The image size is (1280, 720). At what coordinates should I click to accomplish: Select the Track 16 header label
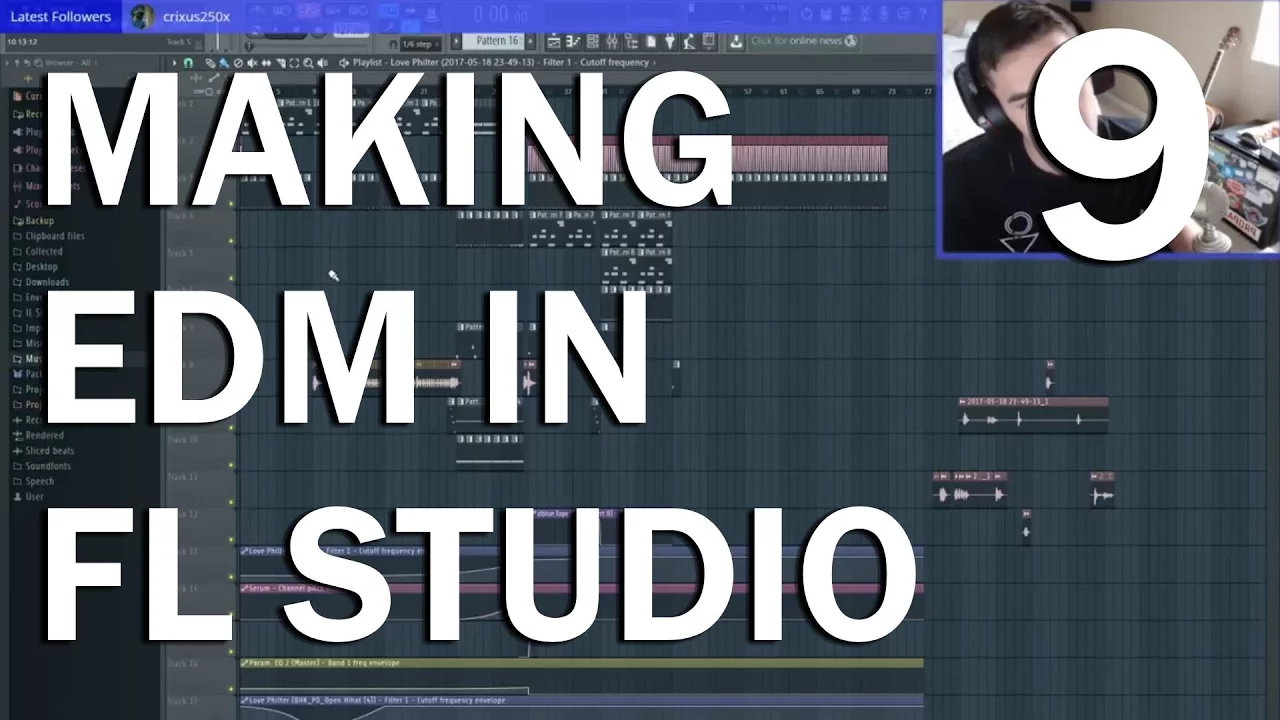[182, 663]
